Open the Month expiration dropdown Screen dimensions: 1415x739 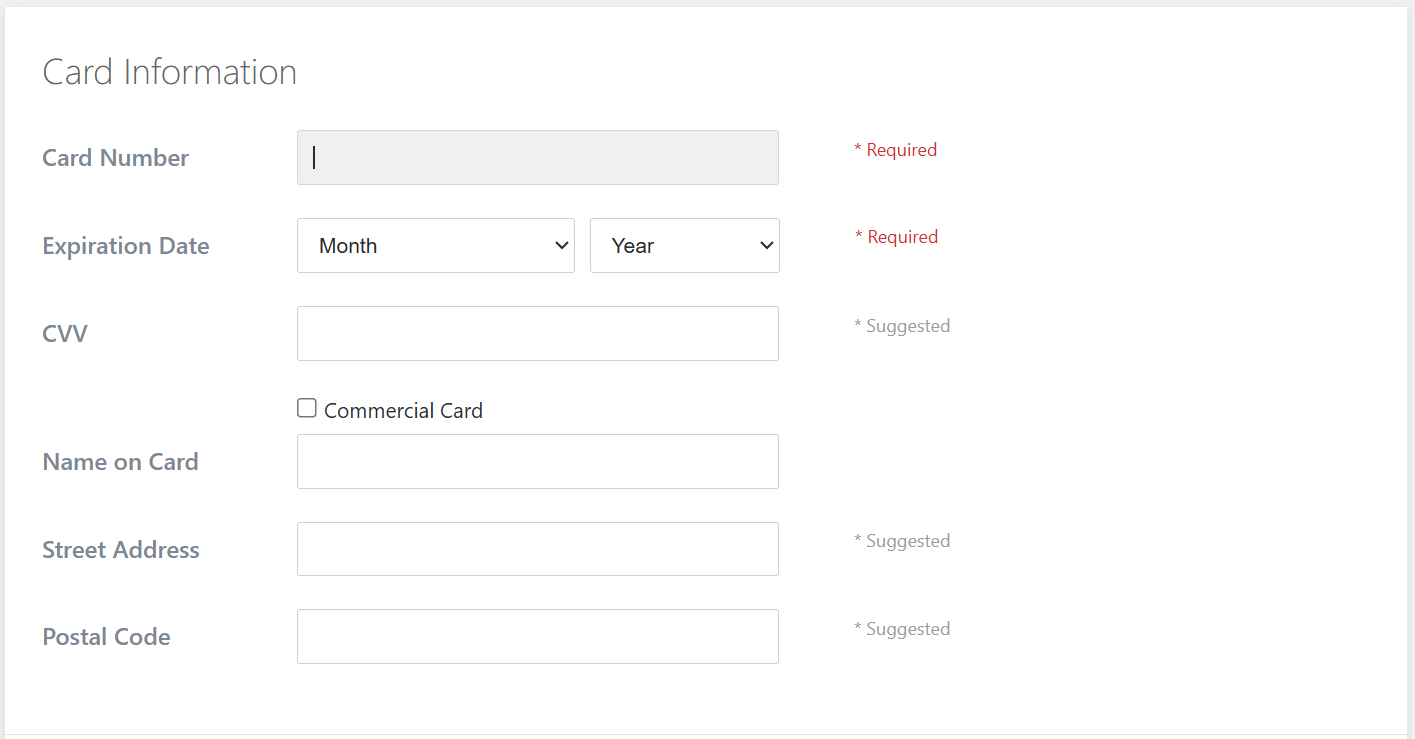pyautogui.click(x=435, y=246)
